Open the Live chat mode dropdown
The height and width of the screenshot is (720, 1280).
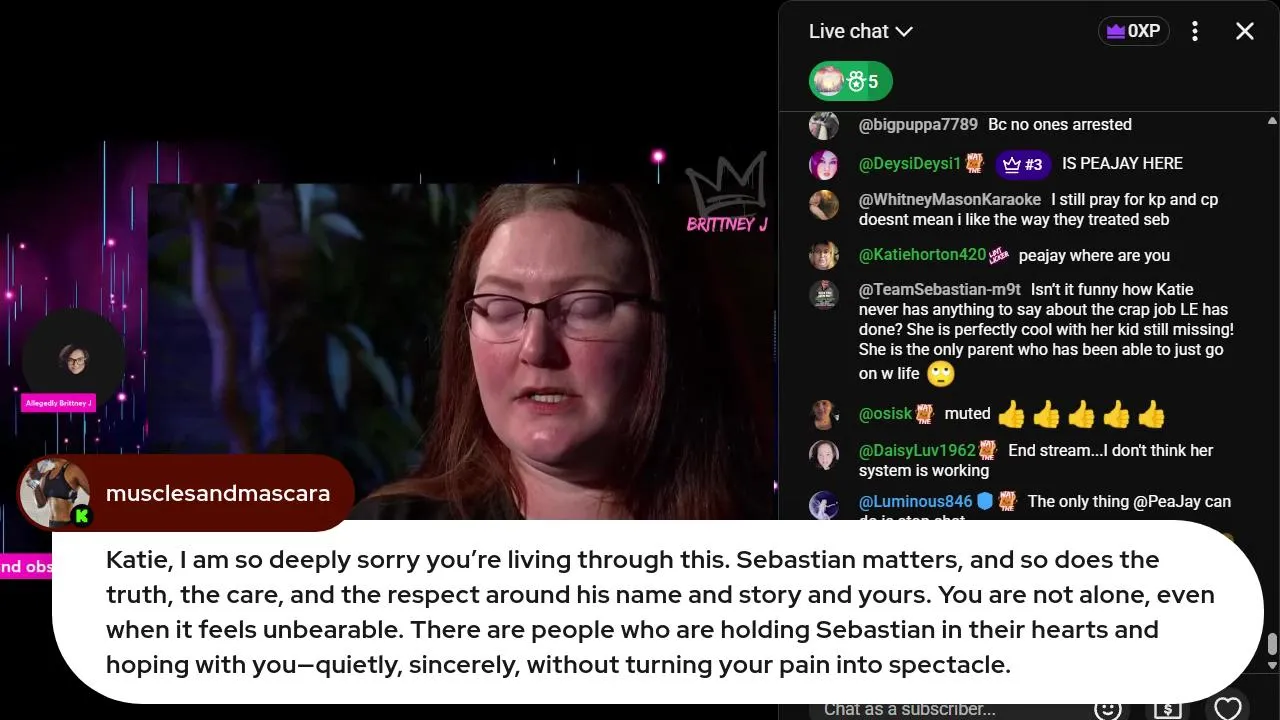(x=860, y=31)
